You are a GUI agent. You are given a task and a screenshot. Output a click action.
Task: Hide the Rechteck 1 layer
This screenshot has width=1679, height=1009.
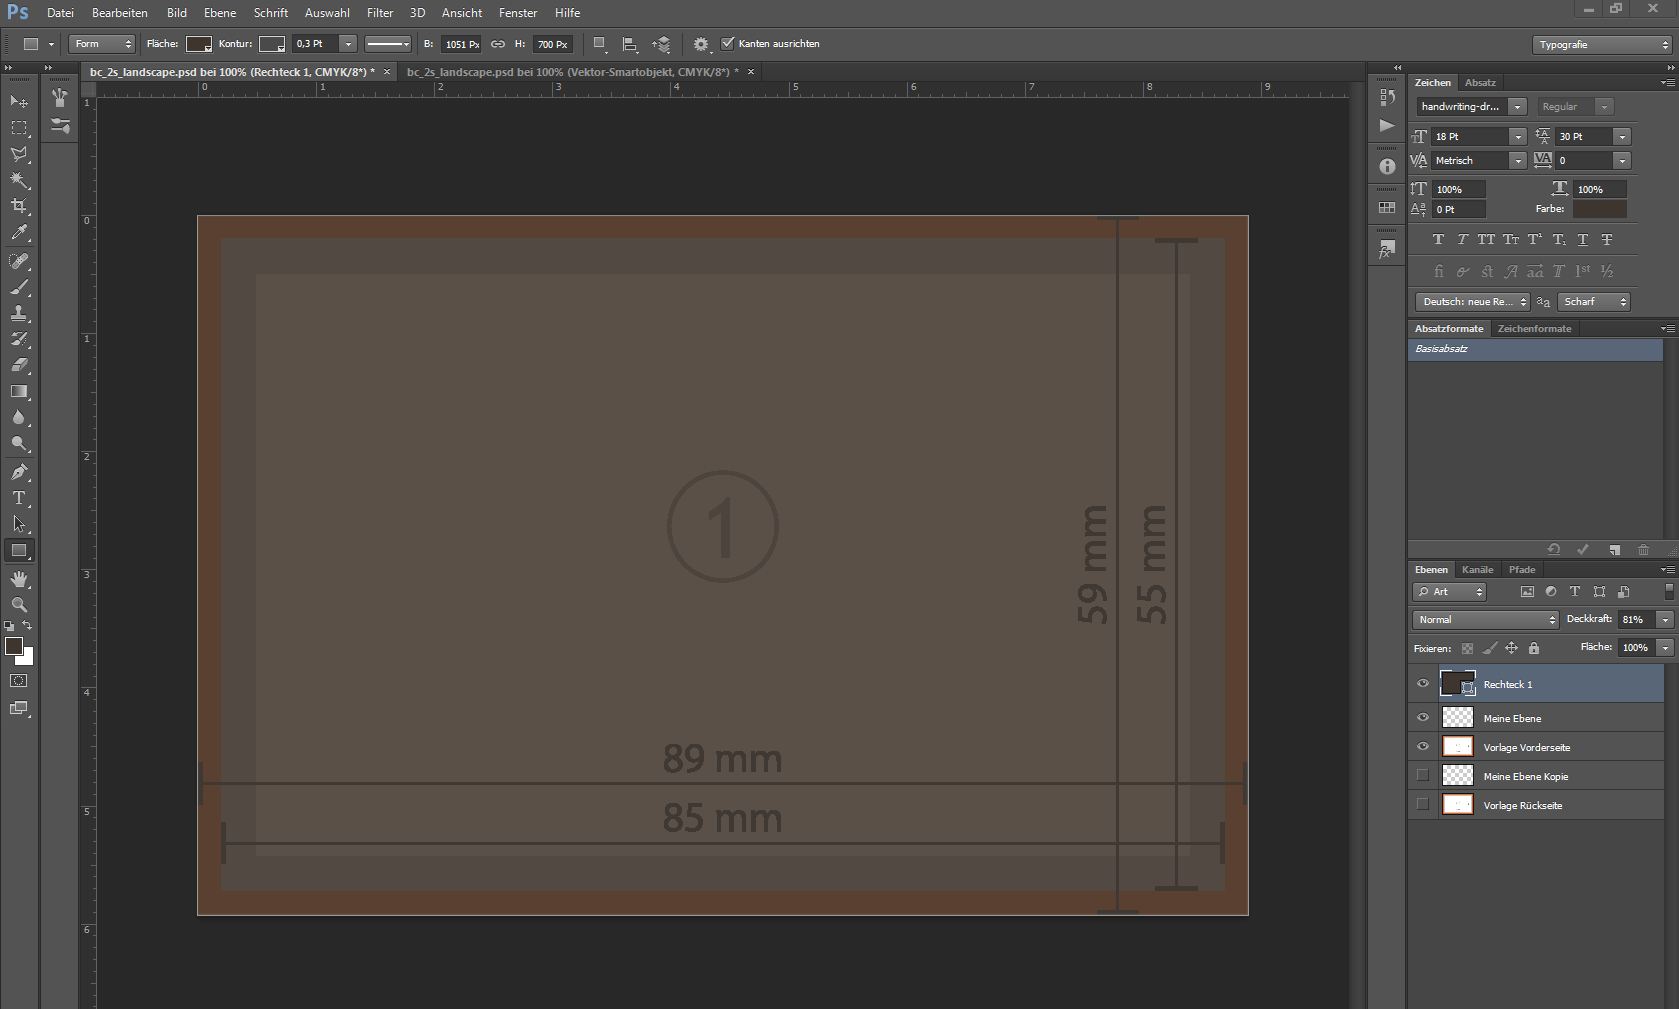point(1423,684)
